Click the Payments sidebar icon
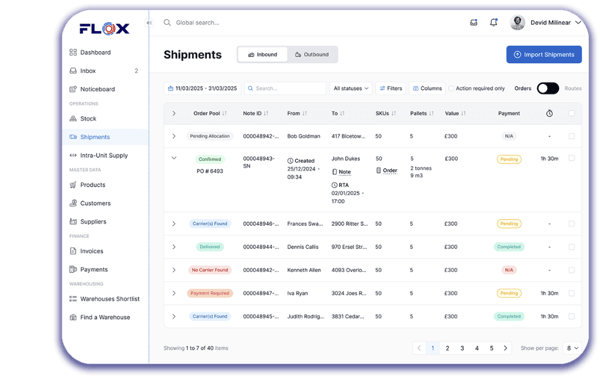The width and height of the screenshot is (600, 378). pos(73,269)
